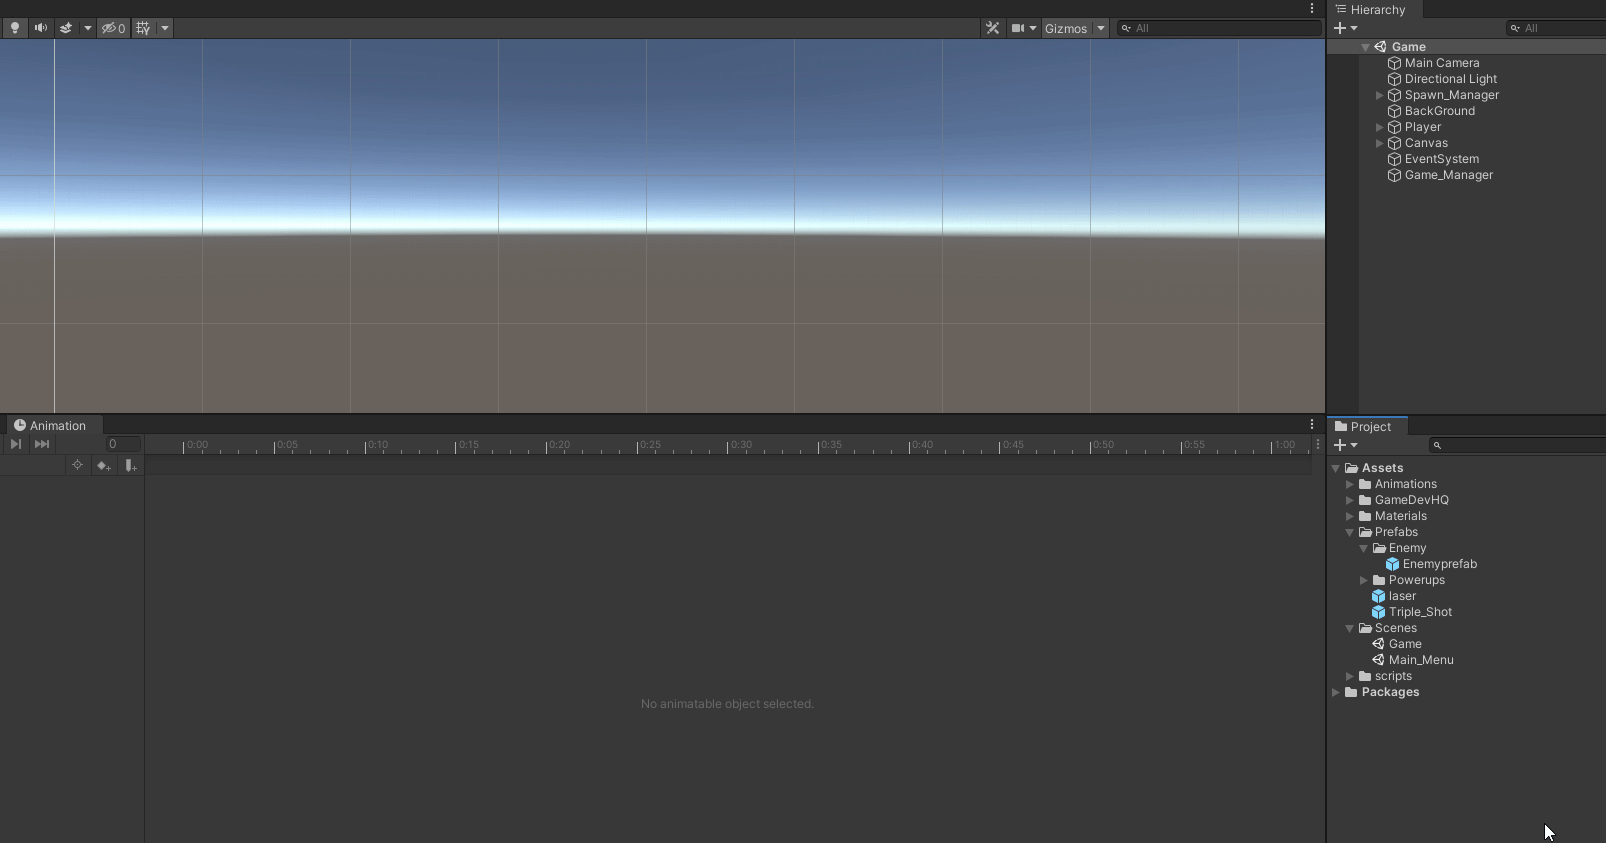
Task: Open the Scene view options menu
Action: 1312,8
